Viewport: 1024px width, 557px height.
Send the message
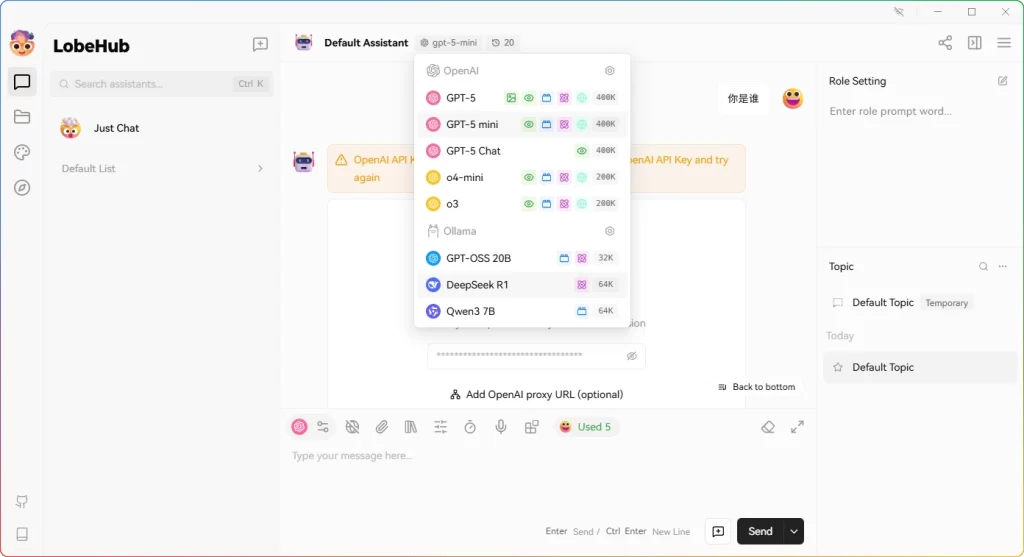760,532
